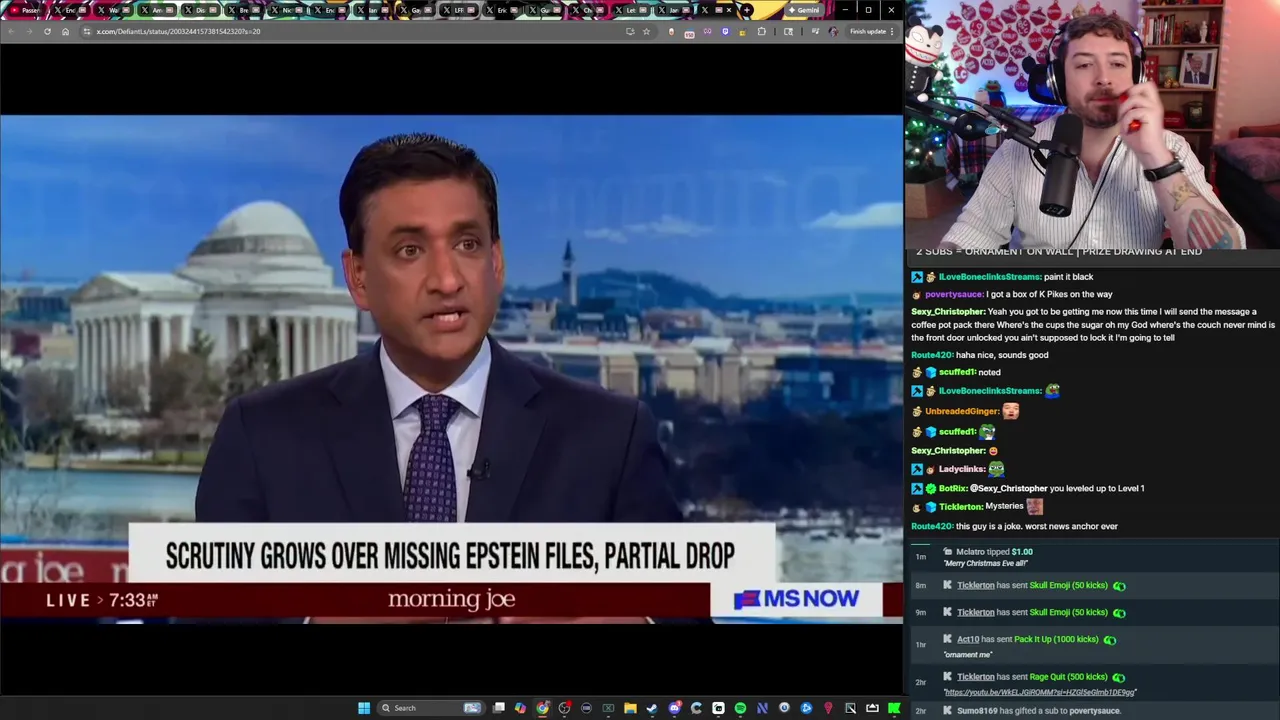Bookmark this page with the star icon
The width and height of the screenshot is (1280, 720).
click(x=646, y=31)
